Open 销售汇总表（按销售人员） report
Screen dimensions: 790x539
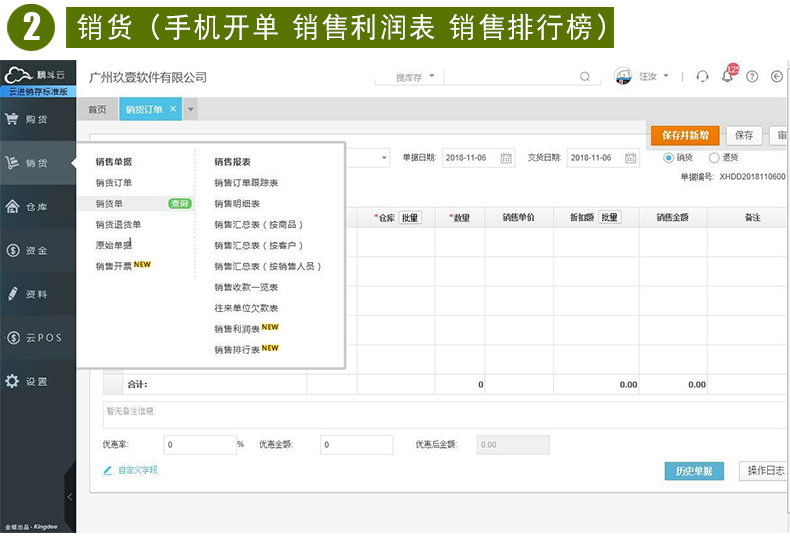(268, 266)
